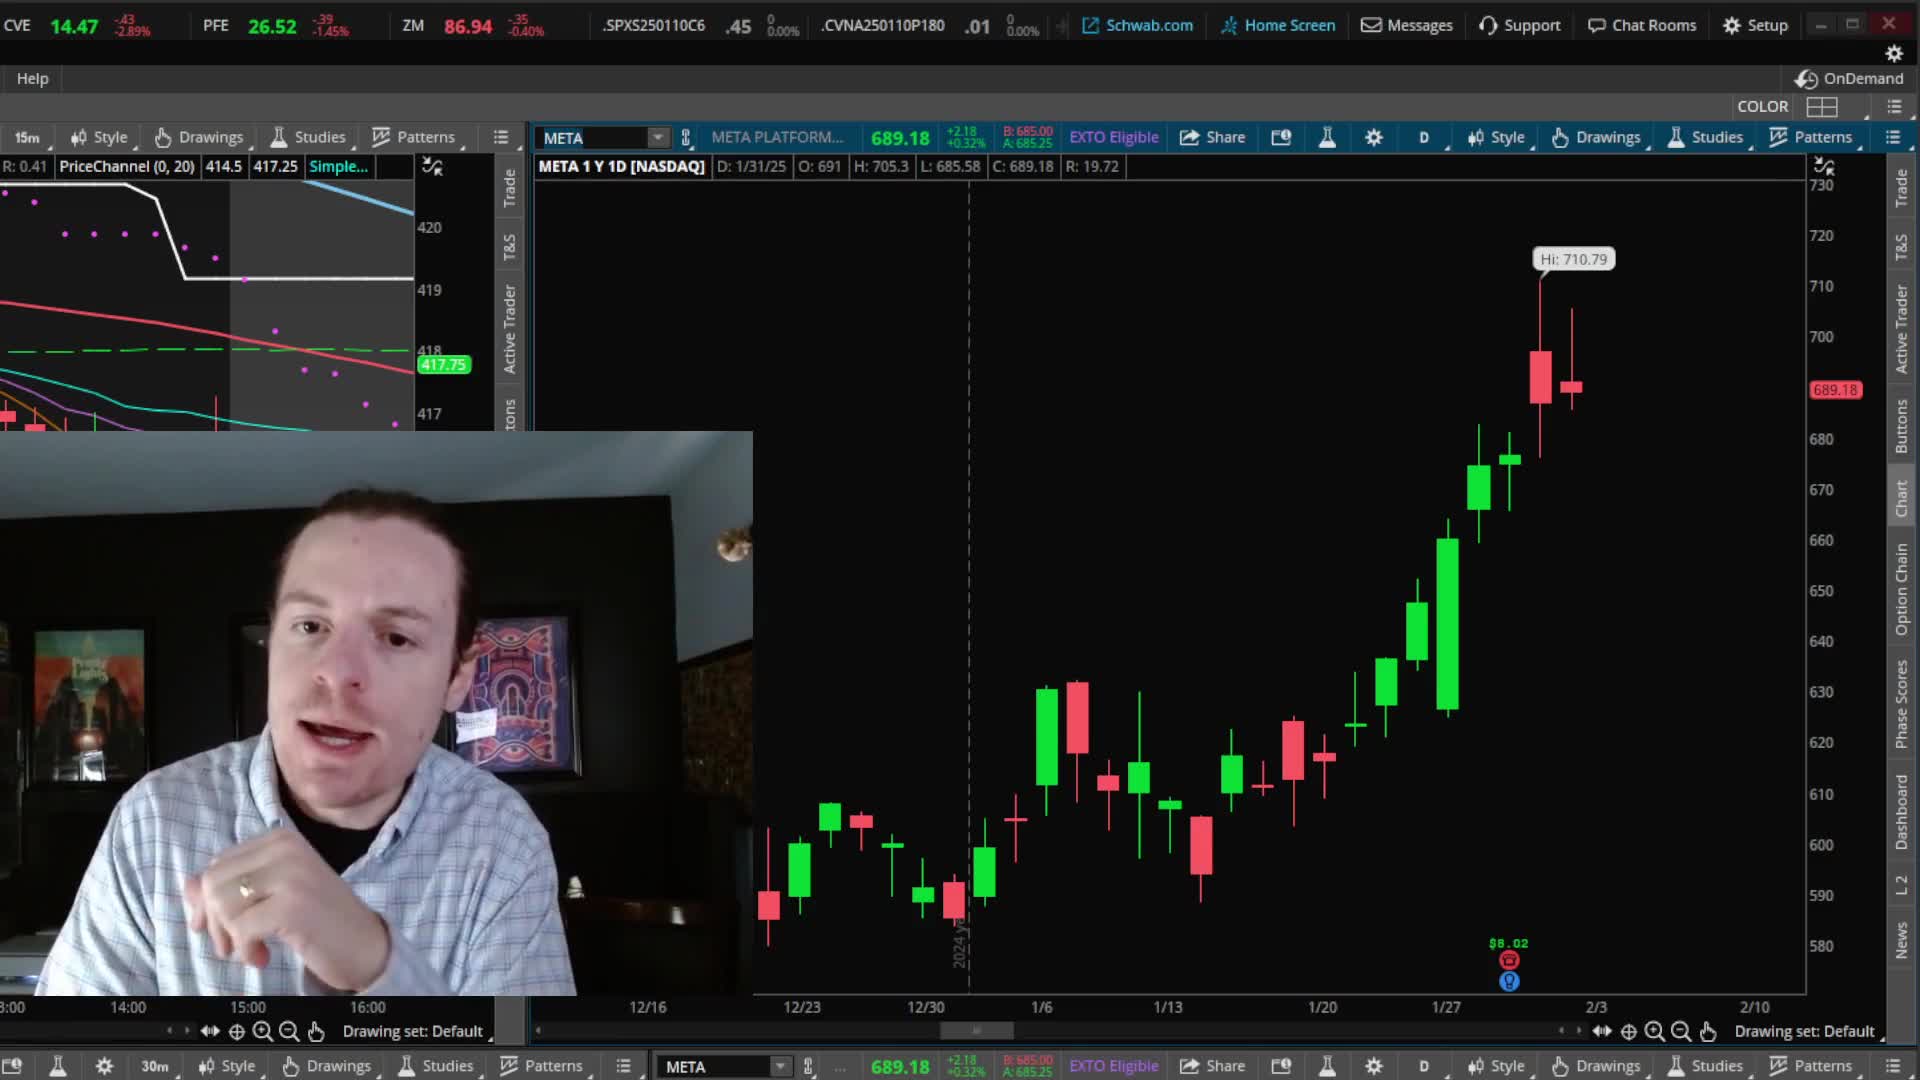Screen dimensions: 1920x1080
Task: Click the expand horizontal arrows on the META chart
Action: pyautogui.click(x=1601, y=1031)
